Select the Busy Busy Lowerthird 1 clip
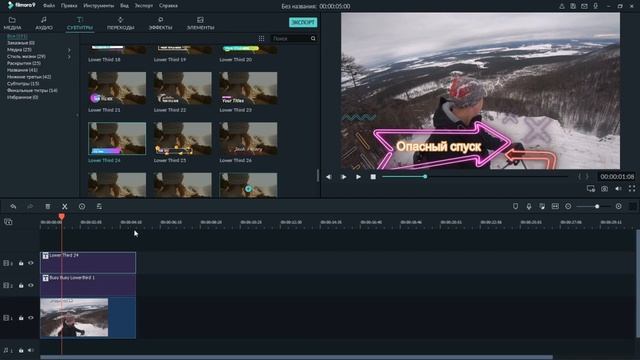The height and width of the screenshot is (360, 640). coord(88,284)
